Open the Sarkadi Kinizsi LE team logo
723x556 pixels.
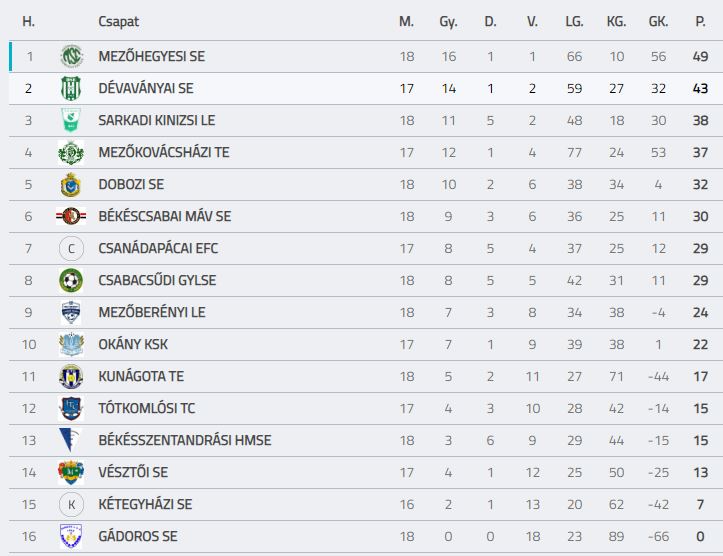coord(71,120)
